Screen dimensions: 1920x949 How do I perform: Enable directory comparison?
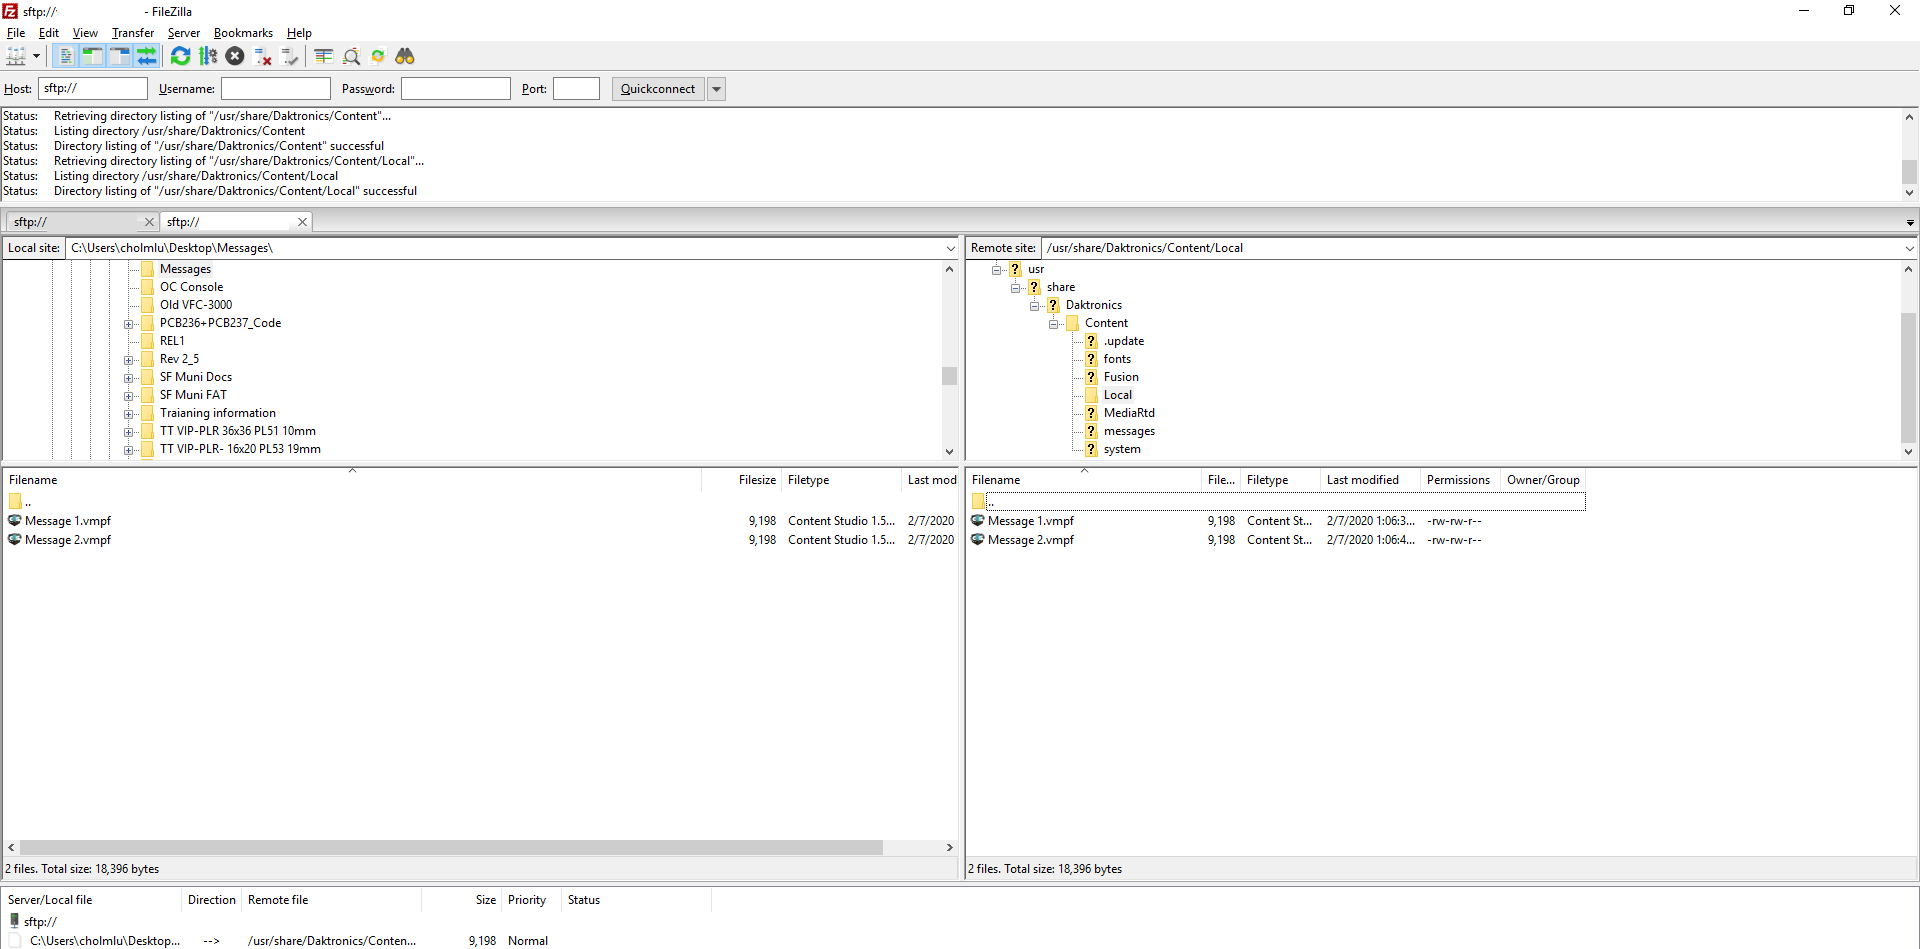click(351, 57)
